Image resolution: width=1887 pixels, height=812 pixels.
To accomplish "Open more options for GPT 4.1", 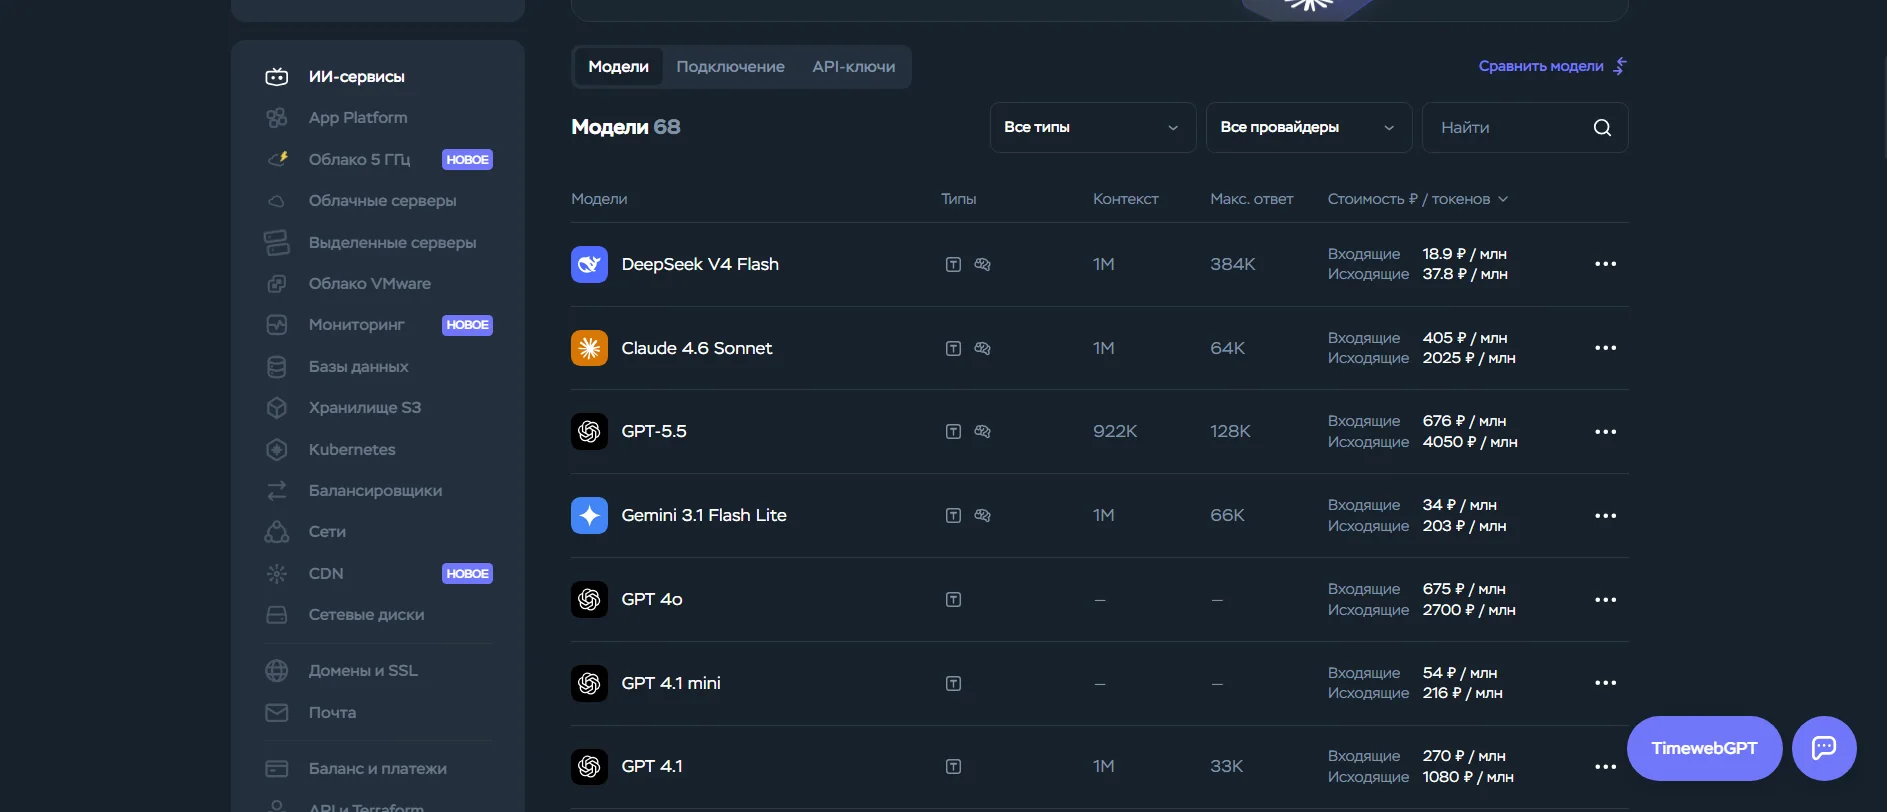I will [1606, 767].
